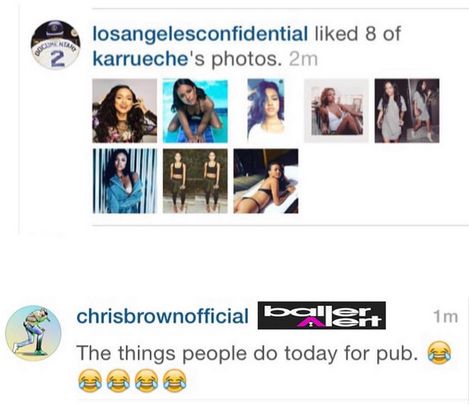469x419 pixels.
Task: Open the floral-top portrait thumbnail
Action: pos(125,111)
